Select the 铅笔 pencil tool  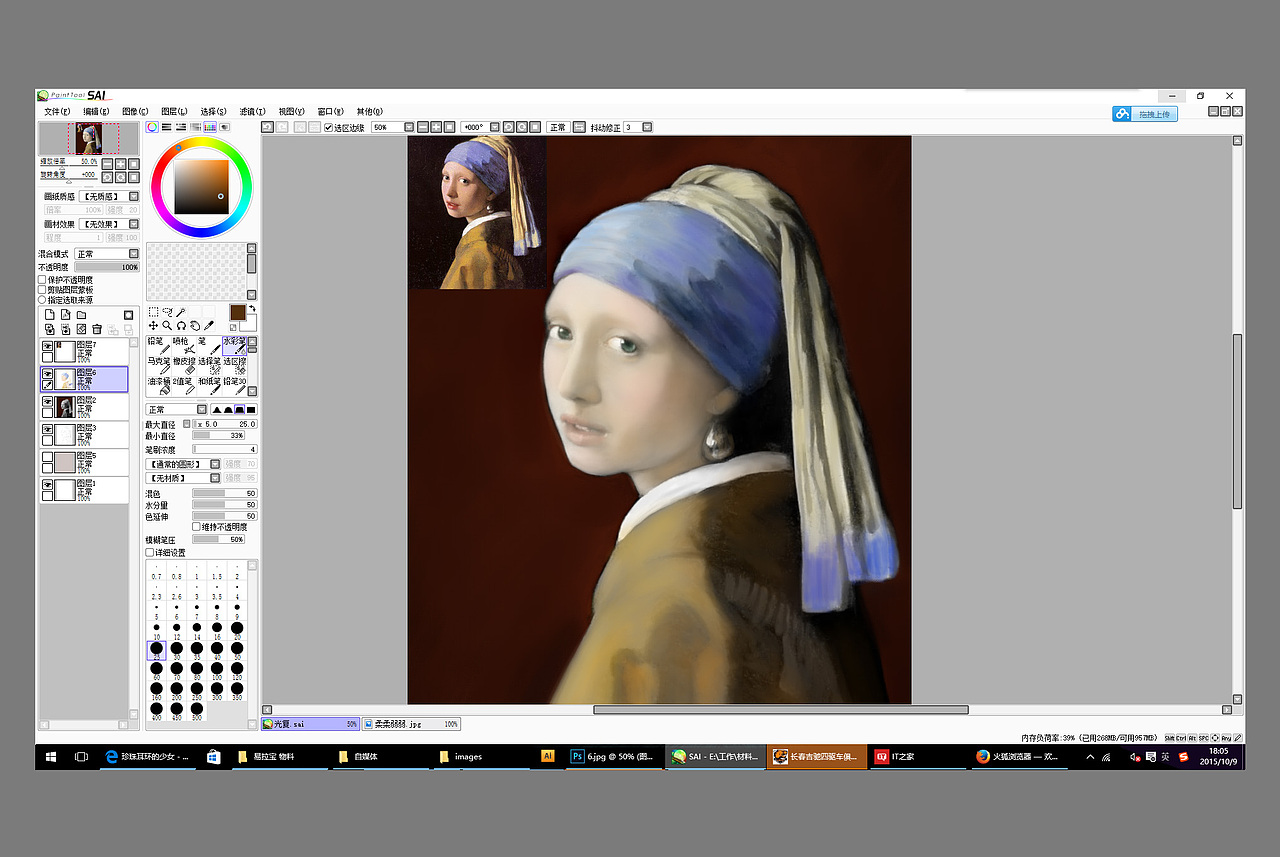click(x=159, y=346)
